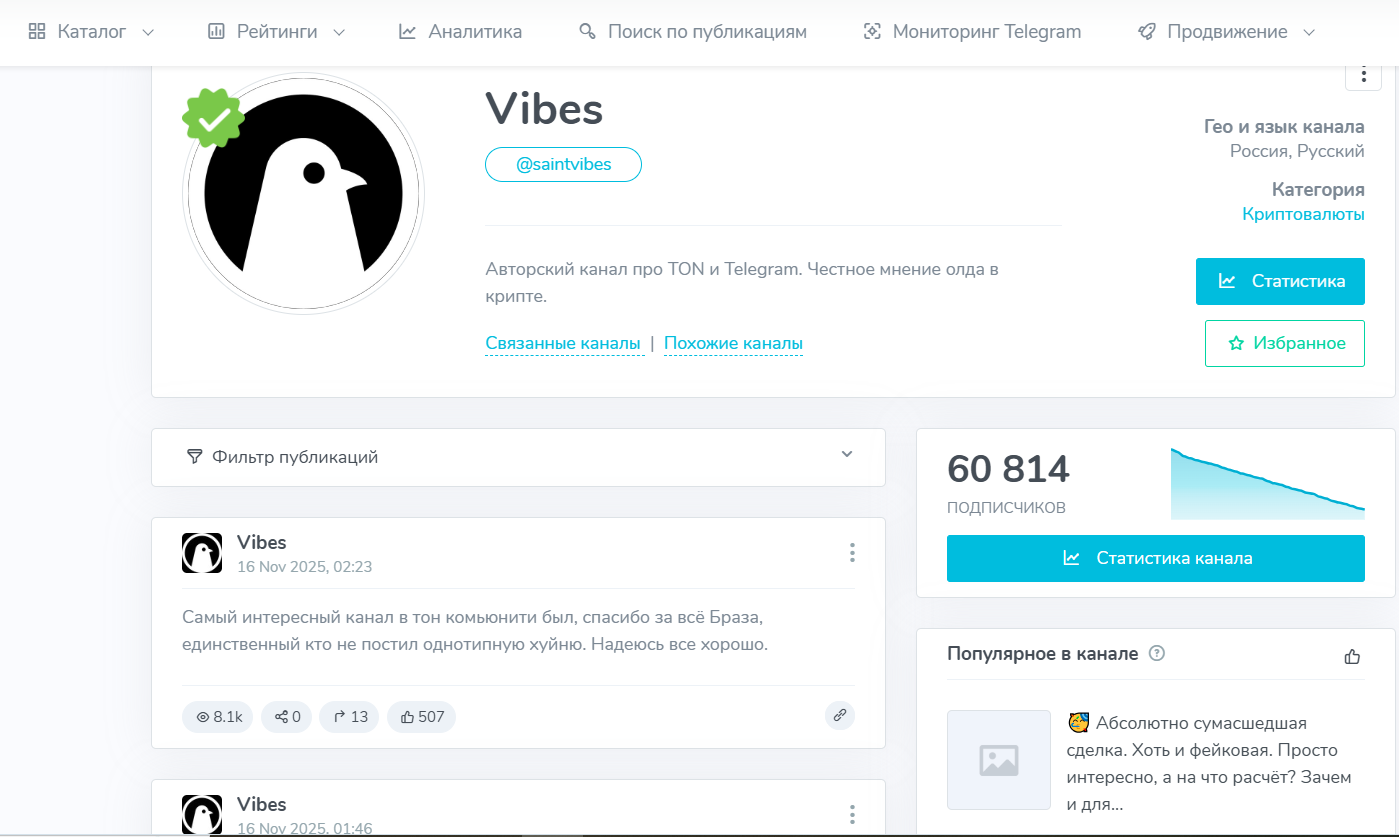Open the Продвижение dropdown menu

(1227, 32)
